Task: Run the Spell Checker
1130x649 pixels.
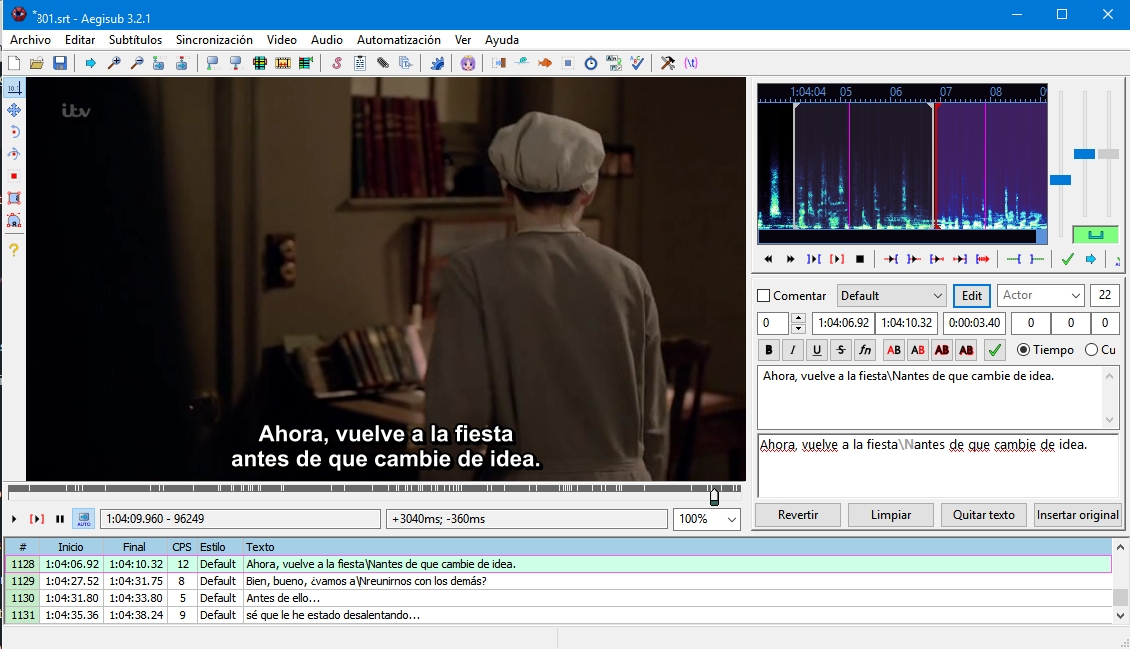Action: click(x=637, y=63)
